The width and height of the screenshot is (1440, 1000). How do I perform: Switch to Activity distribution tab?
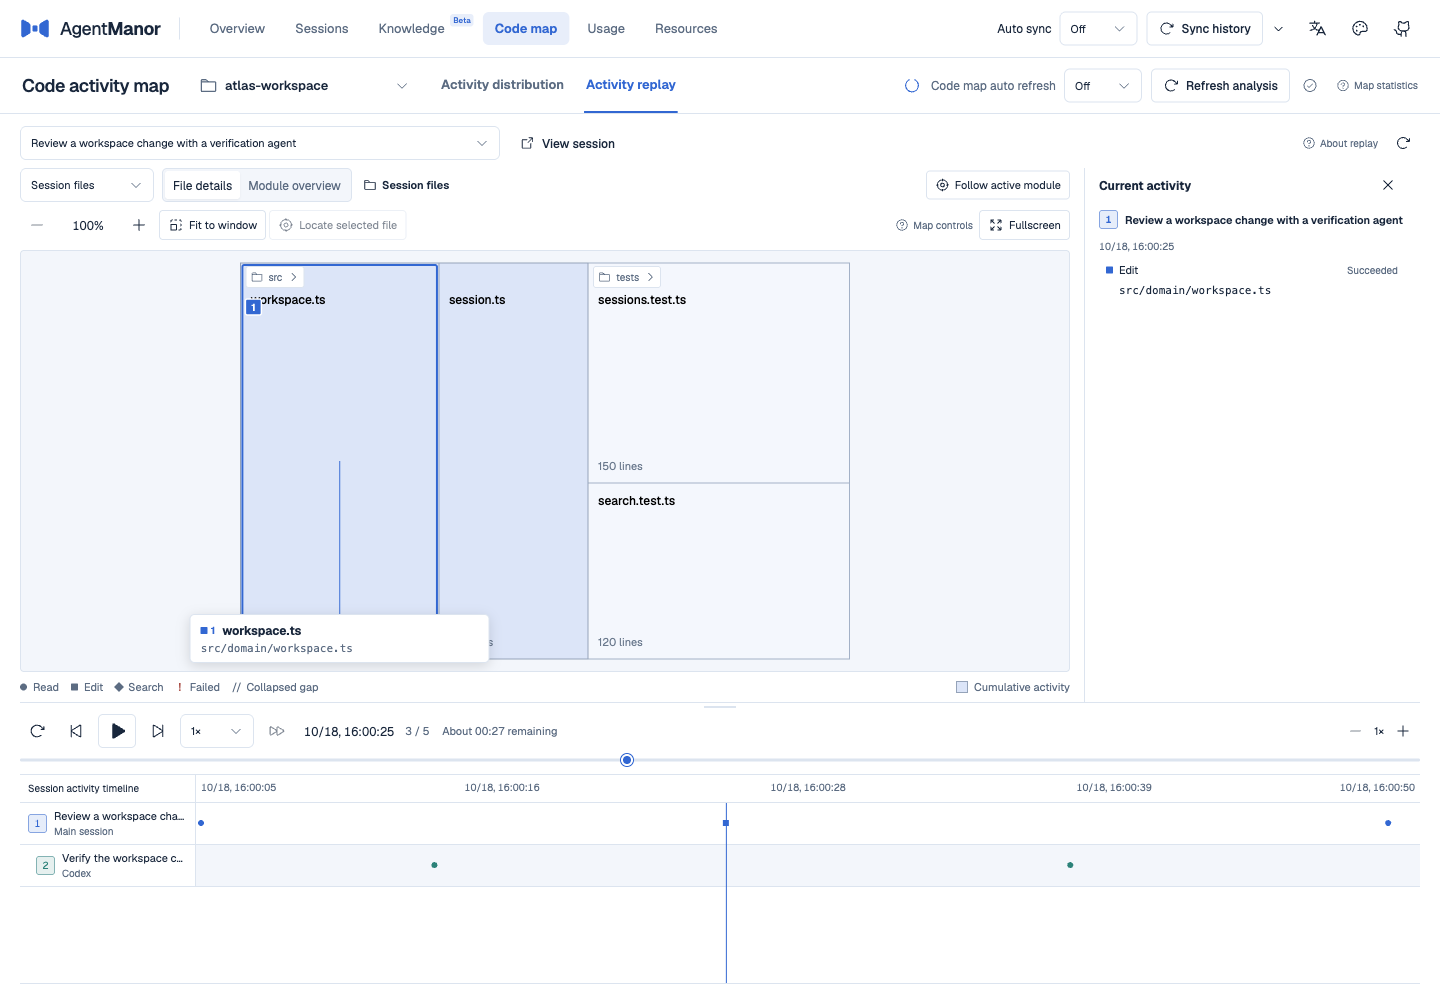[502, 85]
